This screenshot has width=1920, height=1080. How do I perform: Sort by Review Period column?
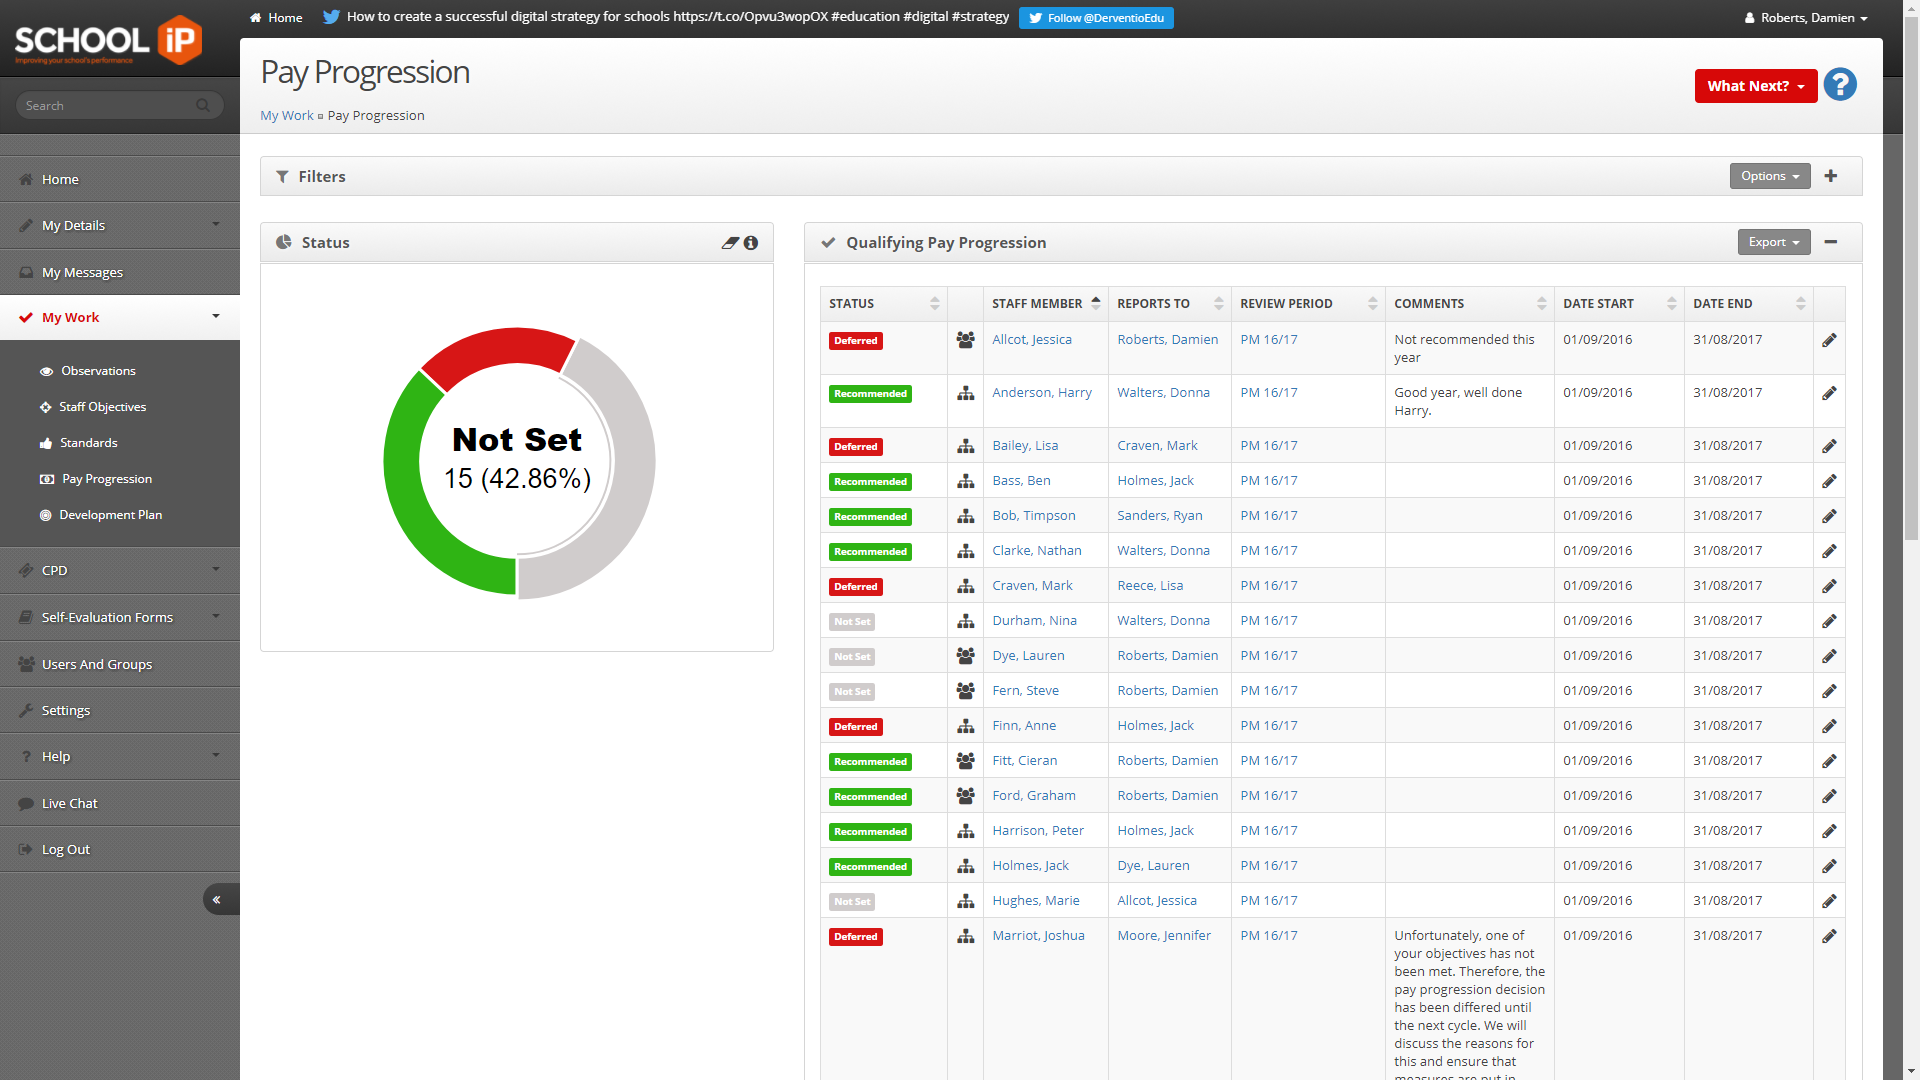[x=1308, y=304]
